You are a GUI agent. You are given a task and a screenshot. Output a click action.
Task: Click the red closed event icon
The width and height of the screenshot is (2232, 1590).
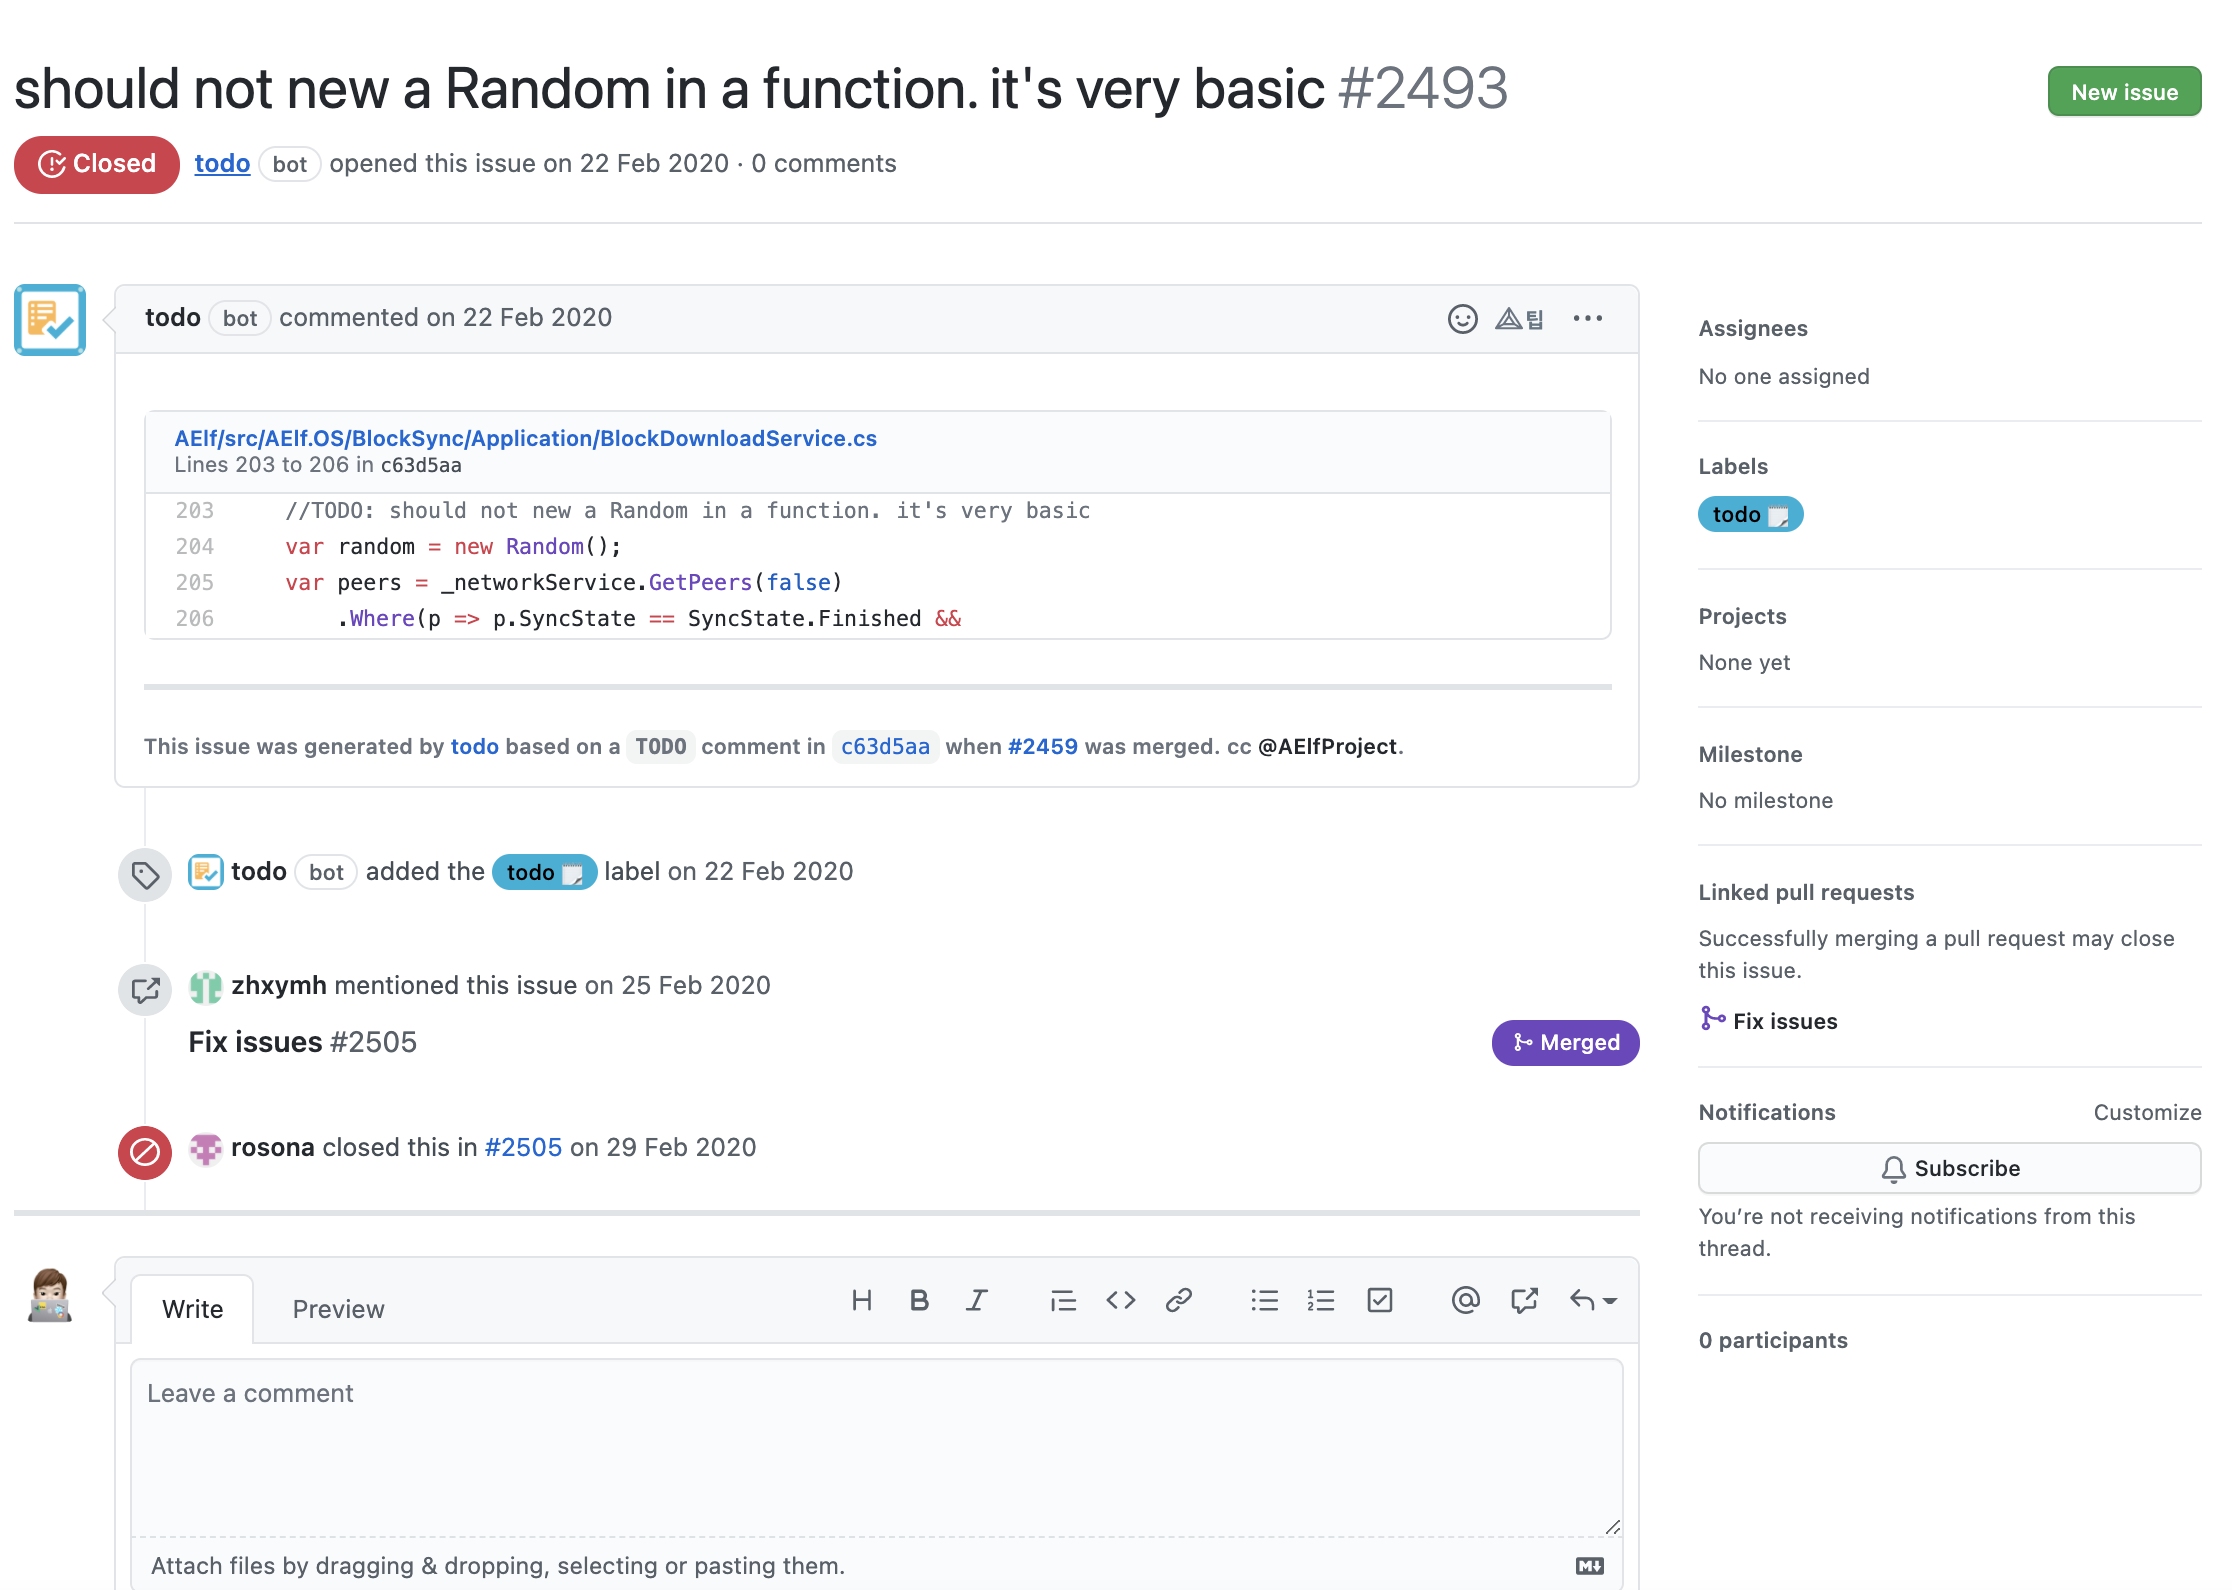145,1152
